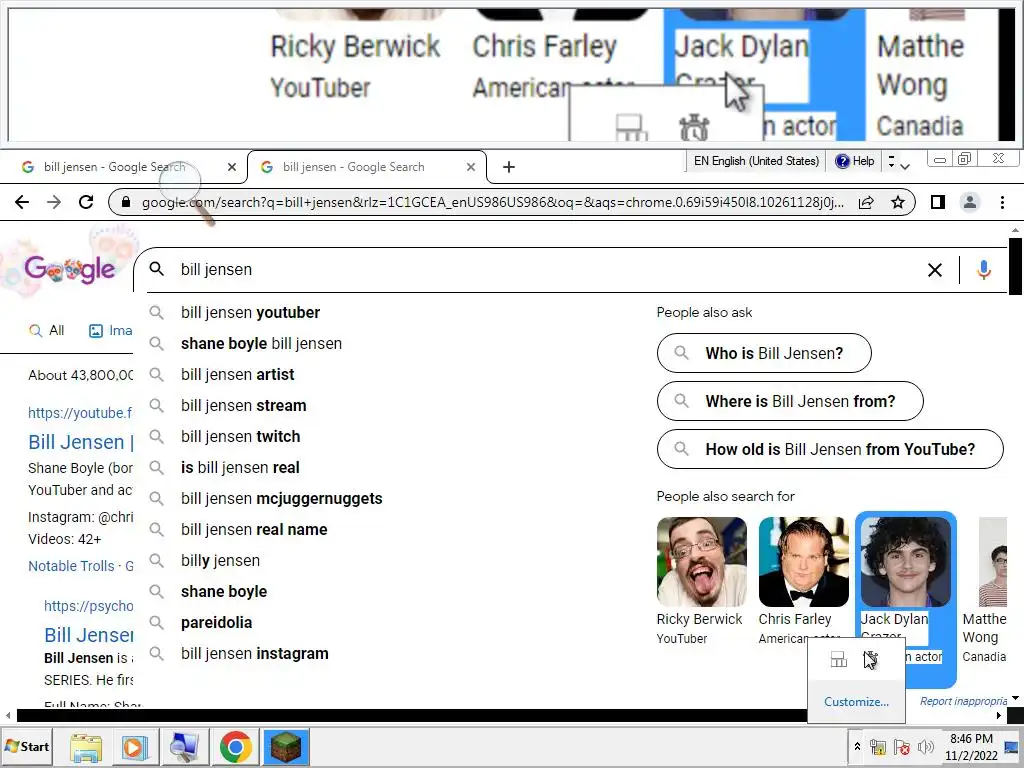Share this page using the share icon
1024x768 pixels.
pos(866,202)
